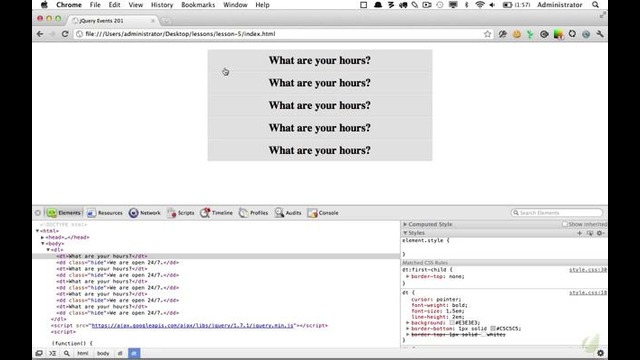Open the Audits panel

[288, 213]
